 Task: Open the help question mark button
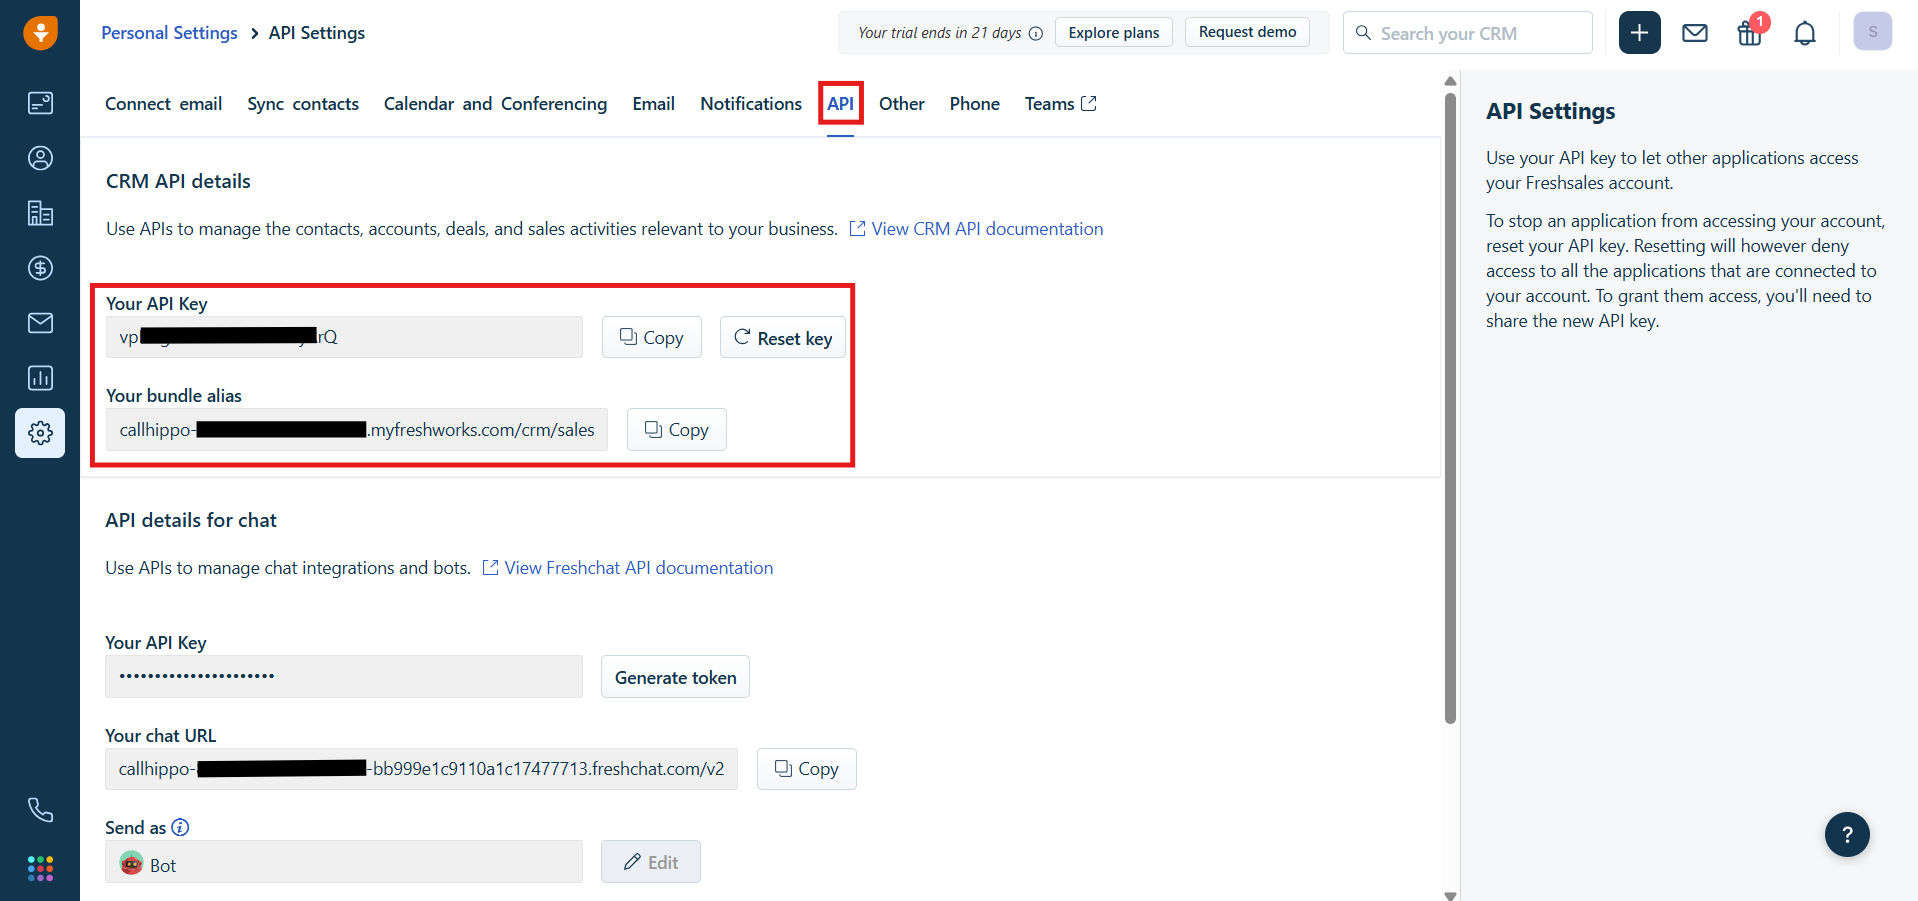point(1847,834)
